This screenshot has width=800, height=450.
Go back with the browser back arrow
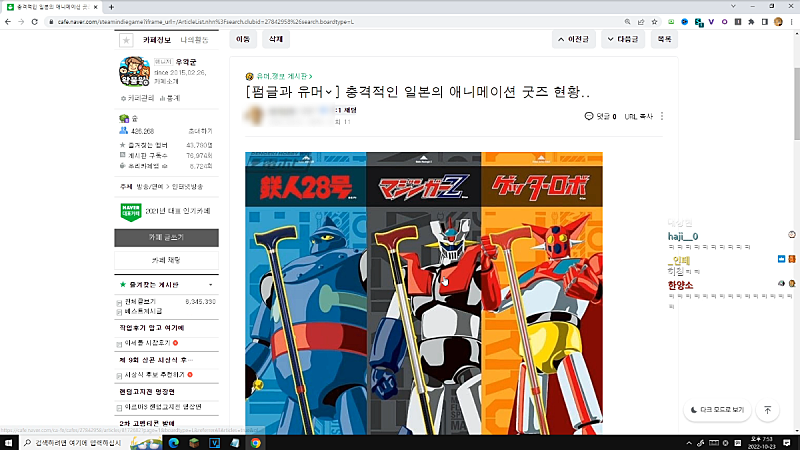pos(8,22)
